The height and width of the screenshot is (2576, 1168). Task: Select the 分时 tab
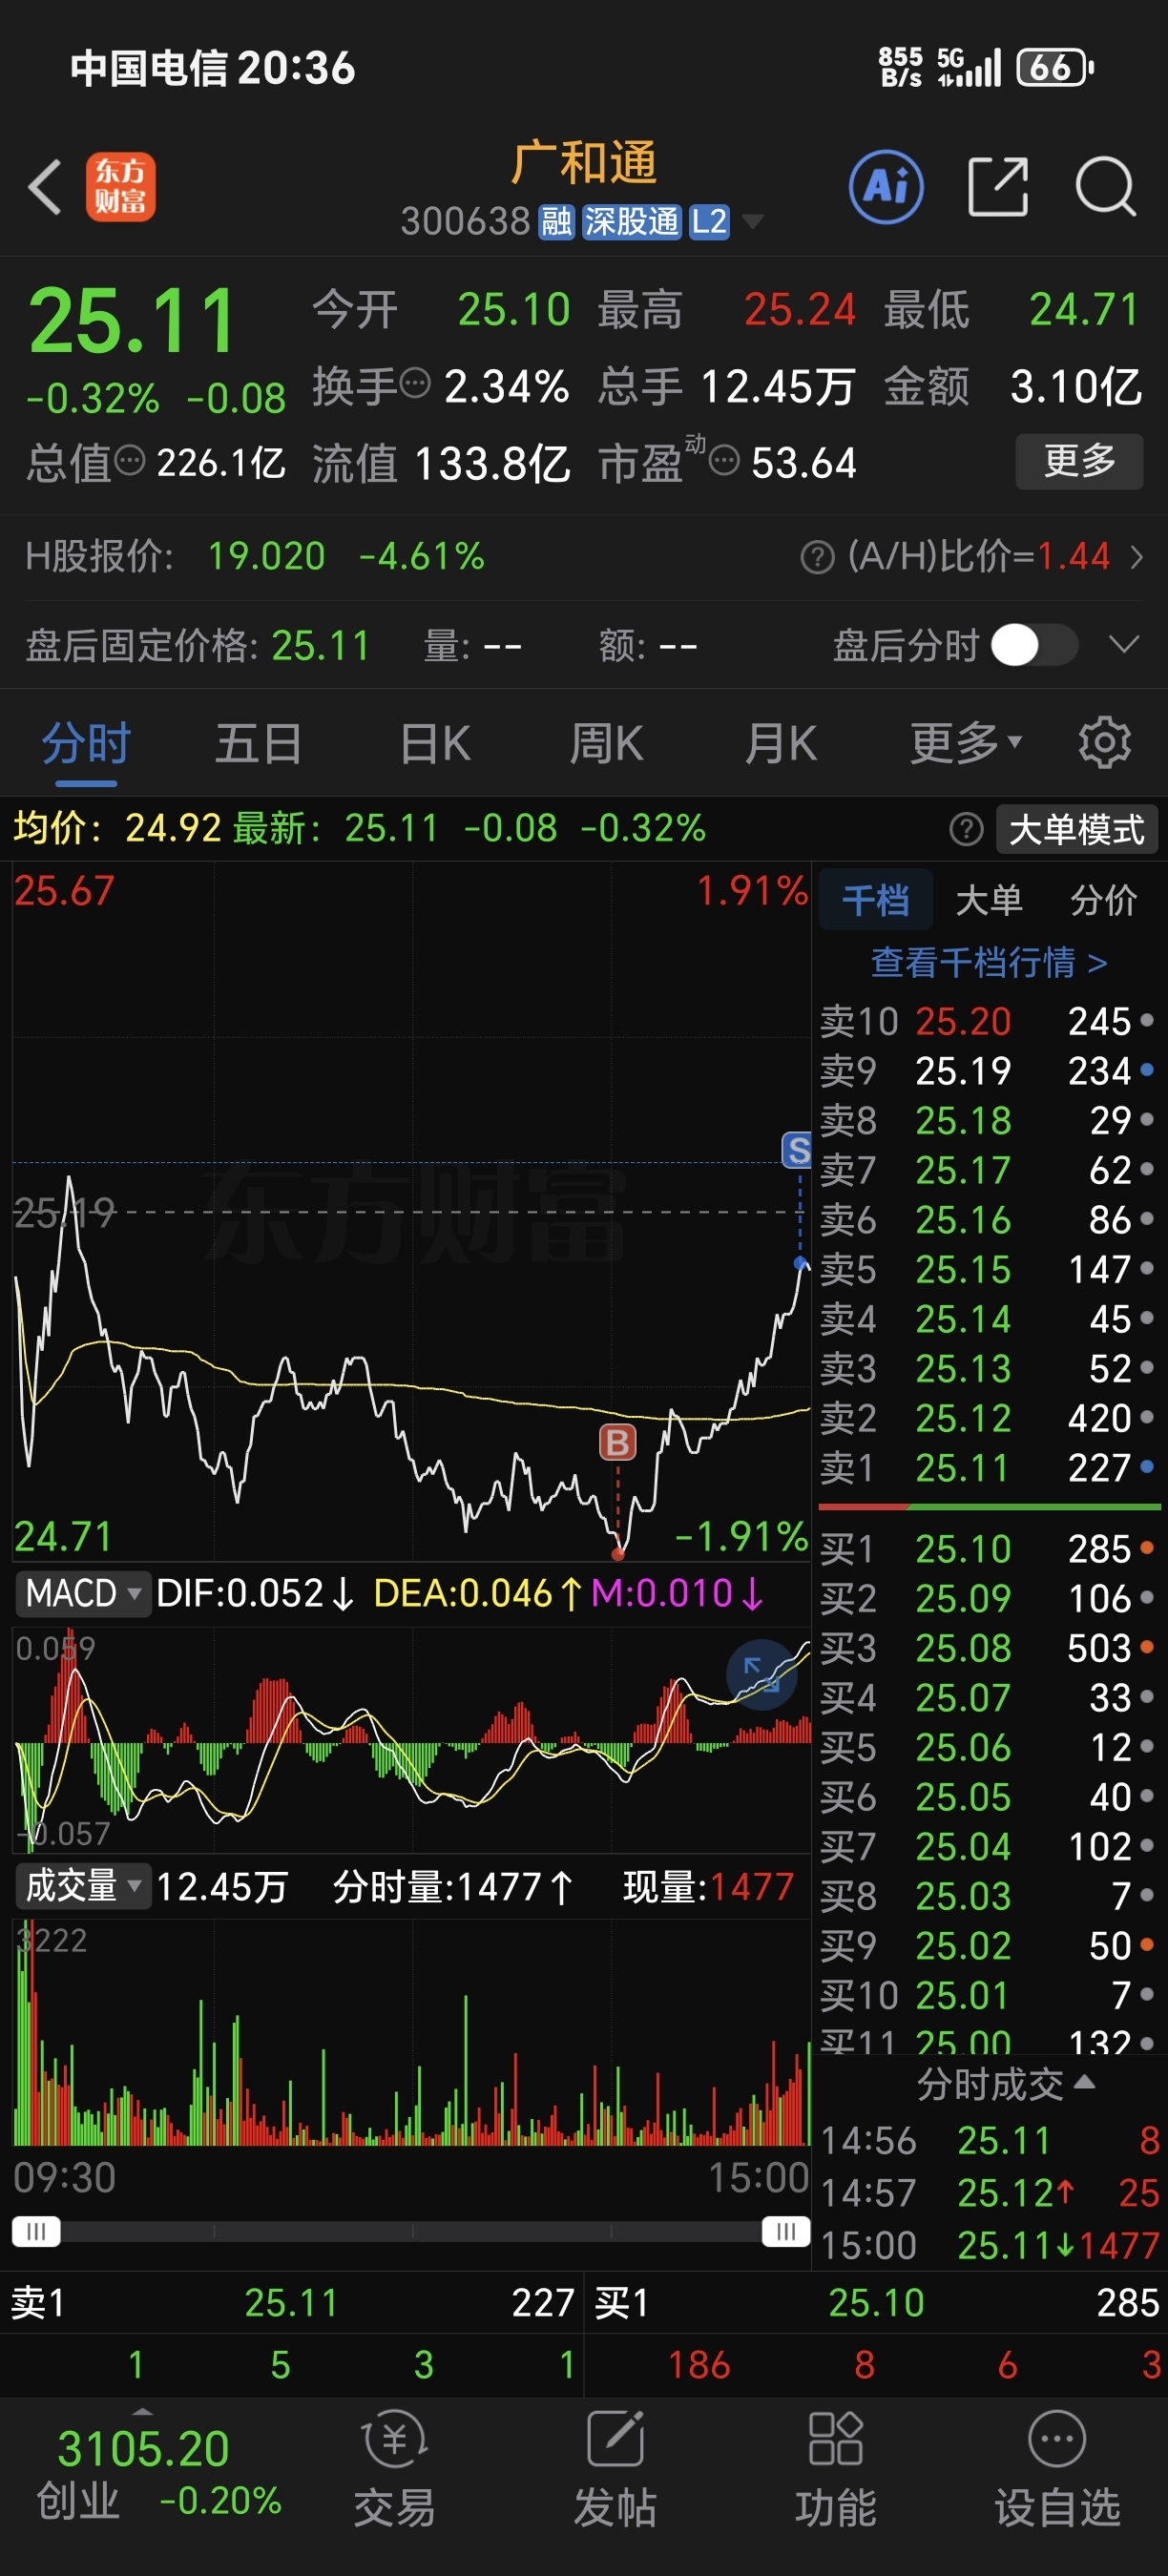tap(86, 743)
